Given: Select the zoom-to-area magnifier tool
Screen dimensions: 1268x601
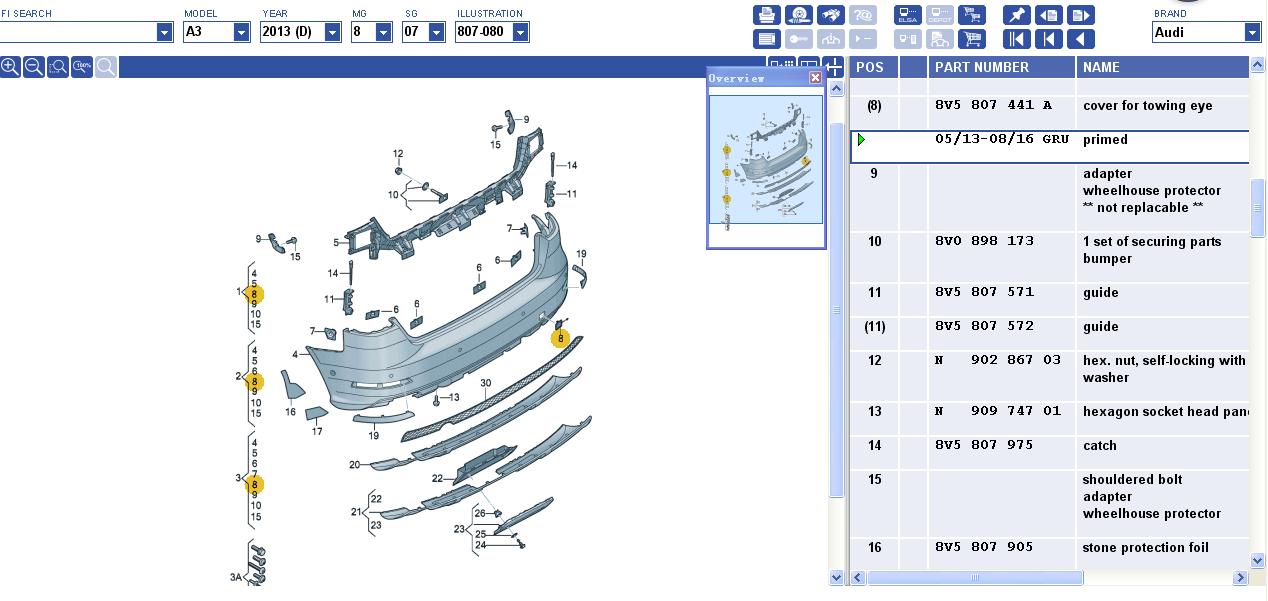Looking at the screenshot, I should 58,67.
